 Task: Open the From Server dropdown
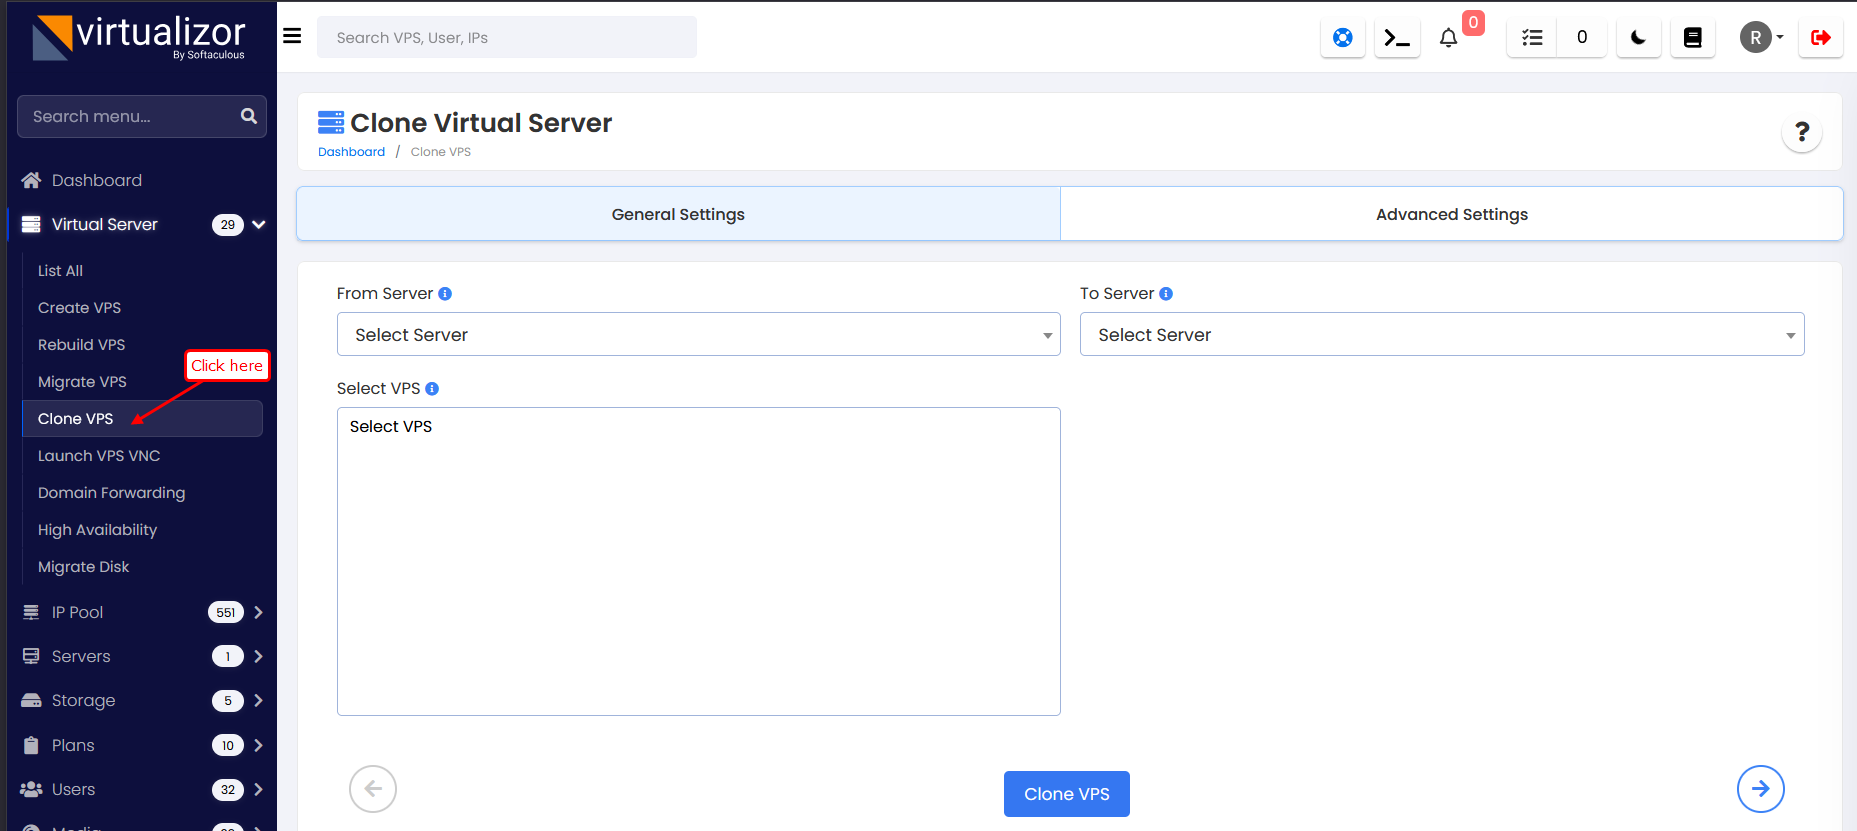[x=698, y=335]
